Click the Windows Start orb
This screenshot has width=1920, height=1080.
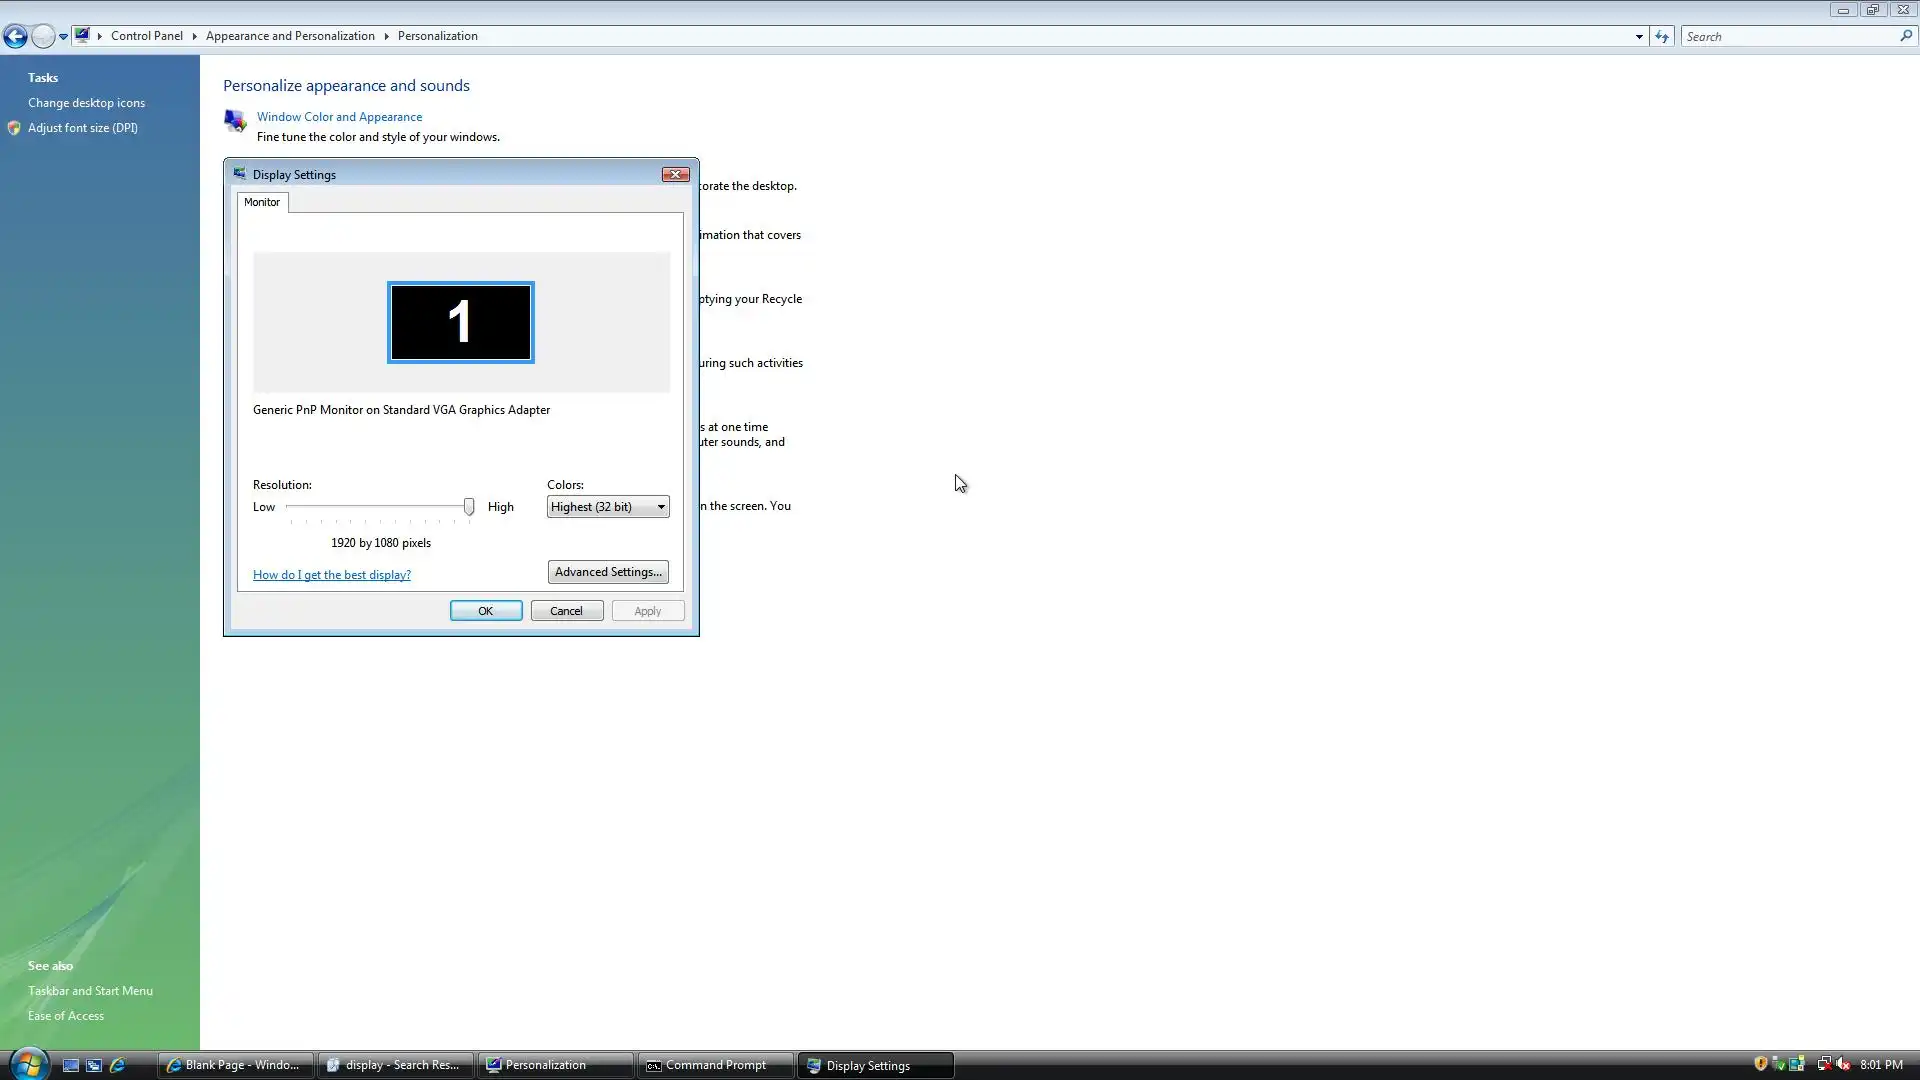(x=27, y=1063)
